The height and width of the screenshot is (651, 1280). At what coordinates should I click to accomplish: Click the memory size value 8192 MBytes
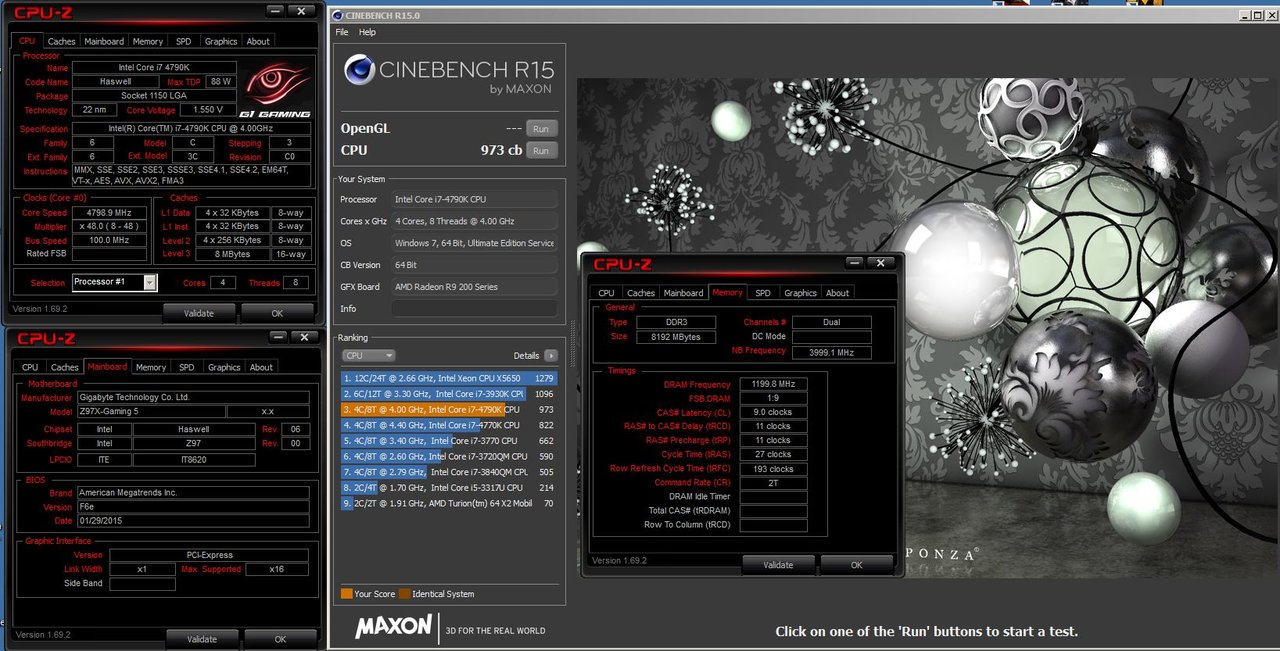(675, 337)
